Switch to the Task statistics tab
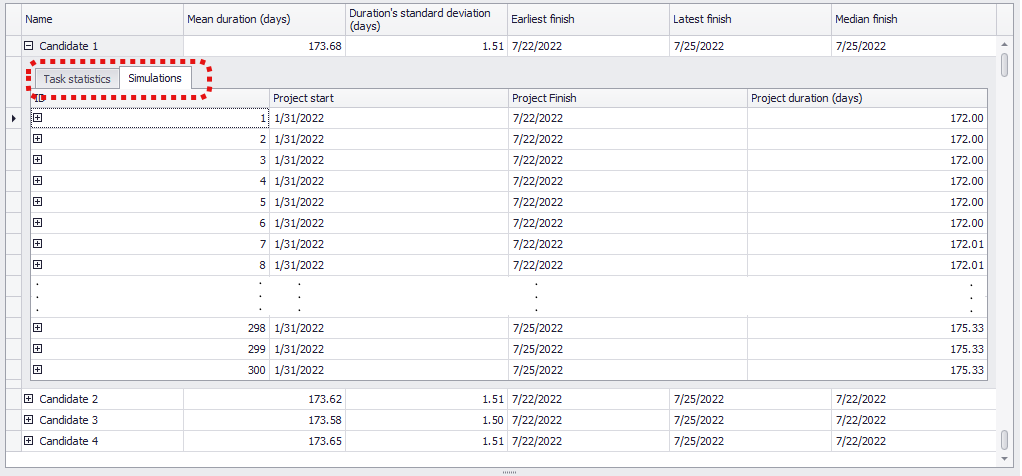Image resolution: width=1022 pixels, height=476 pixels. point(76,79)
